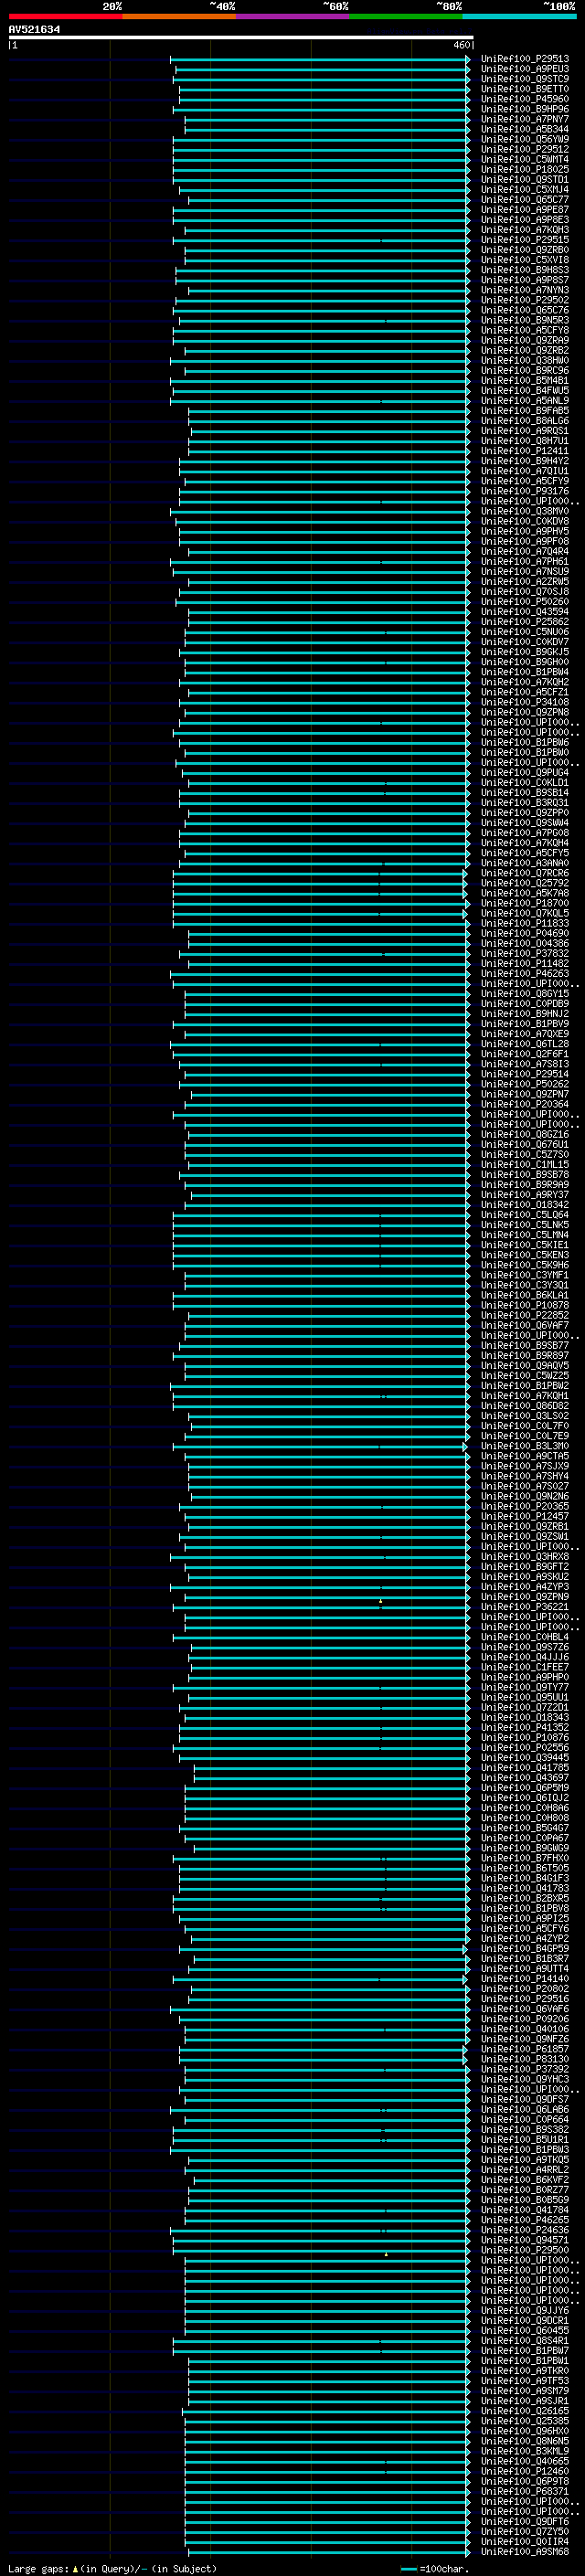Click the UniRef100_Q9STD1 entry
Screen dimensions: 585x2576
click(524, 179)
